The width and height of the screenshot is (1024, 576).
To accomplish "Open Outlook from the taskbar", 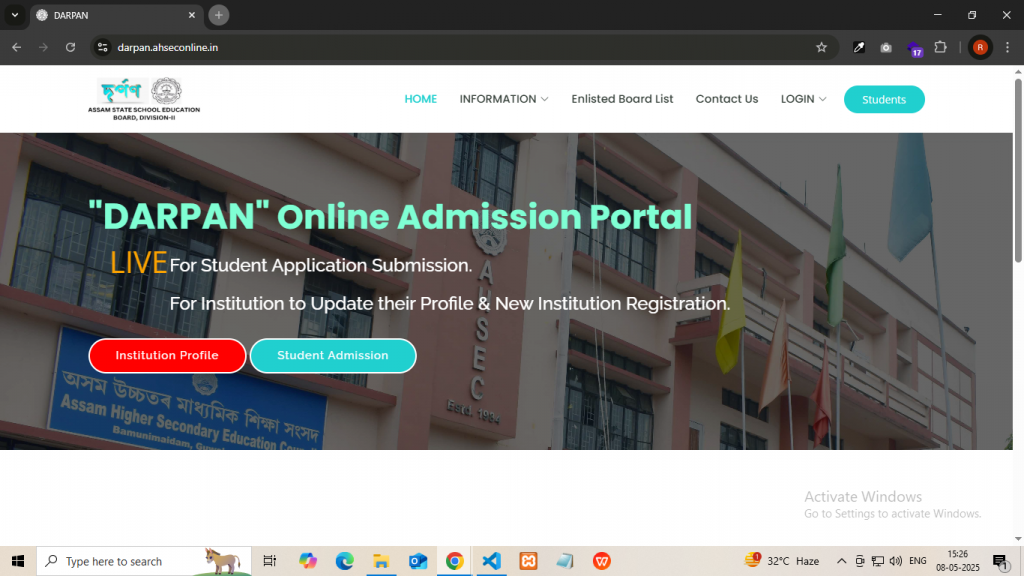I will click(418, 561).
